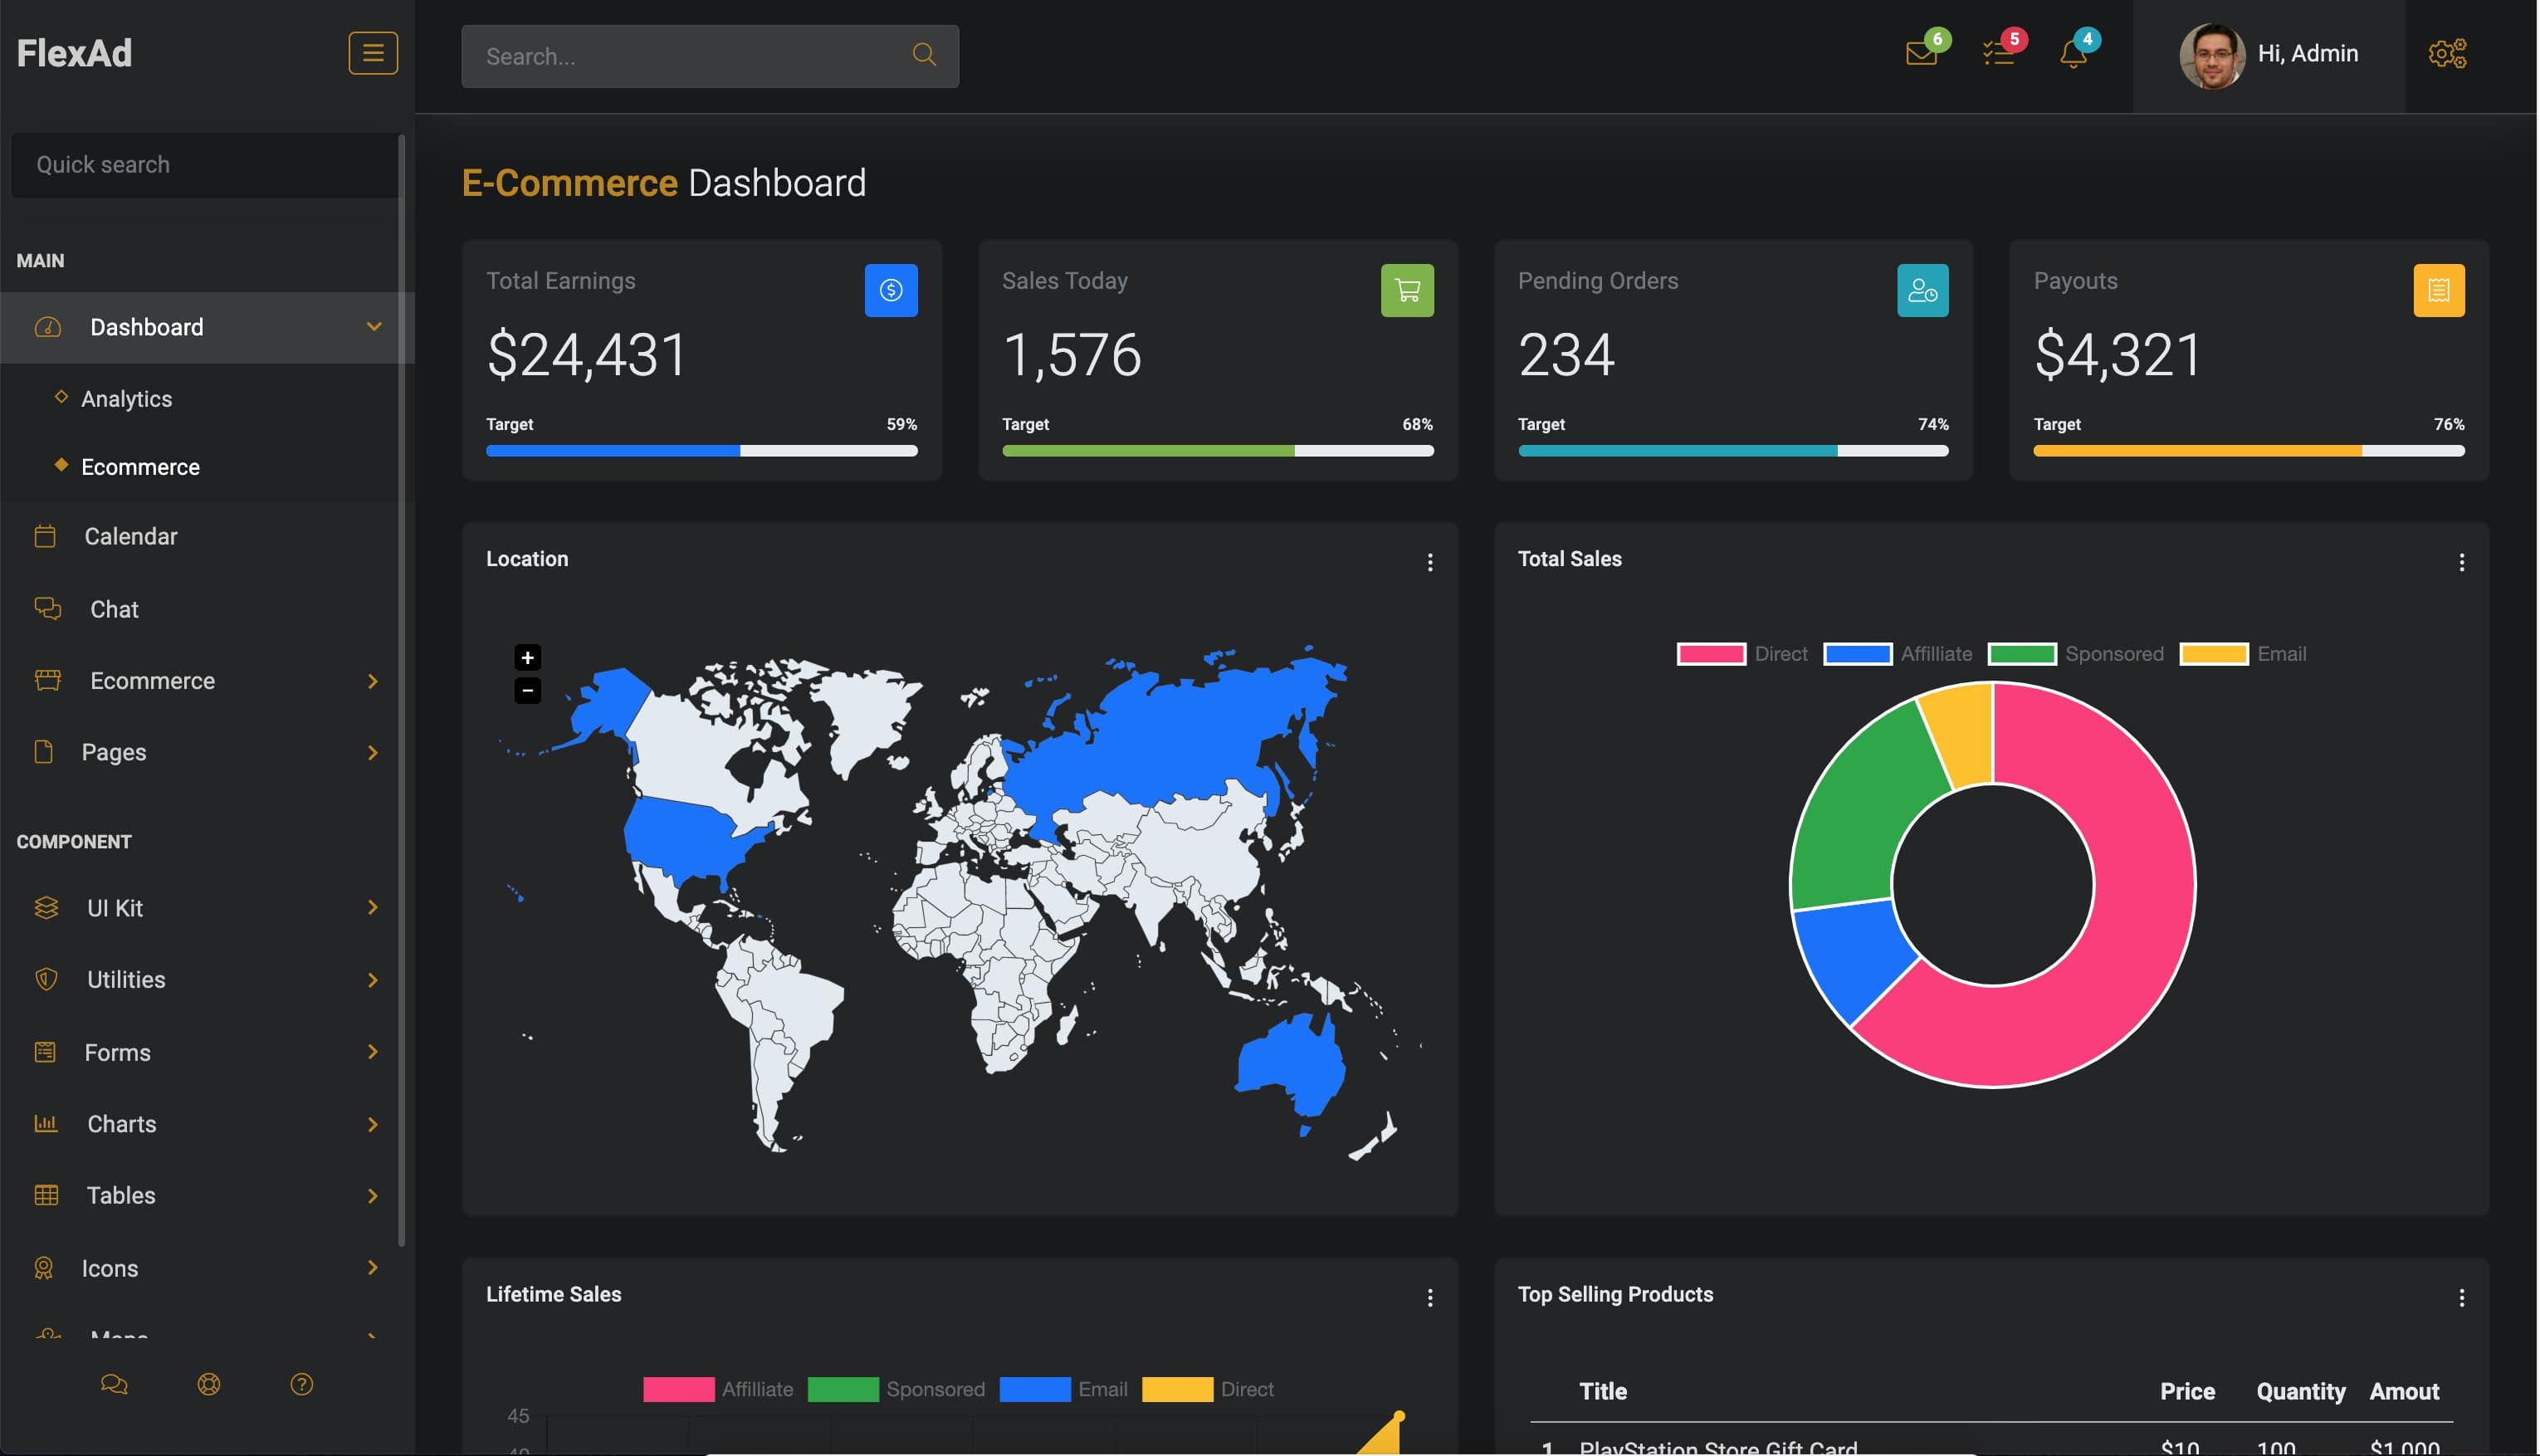Open the tasks checklist icon
This screenshot has width=2540, height=1456.
pyautogui.click(x=1999, y=55)
